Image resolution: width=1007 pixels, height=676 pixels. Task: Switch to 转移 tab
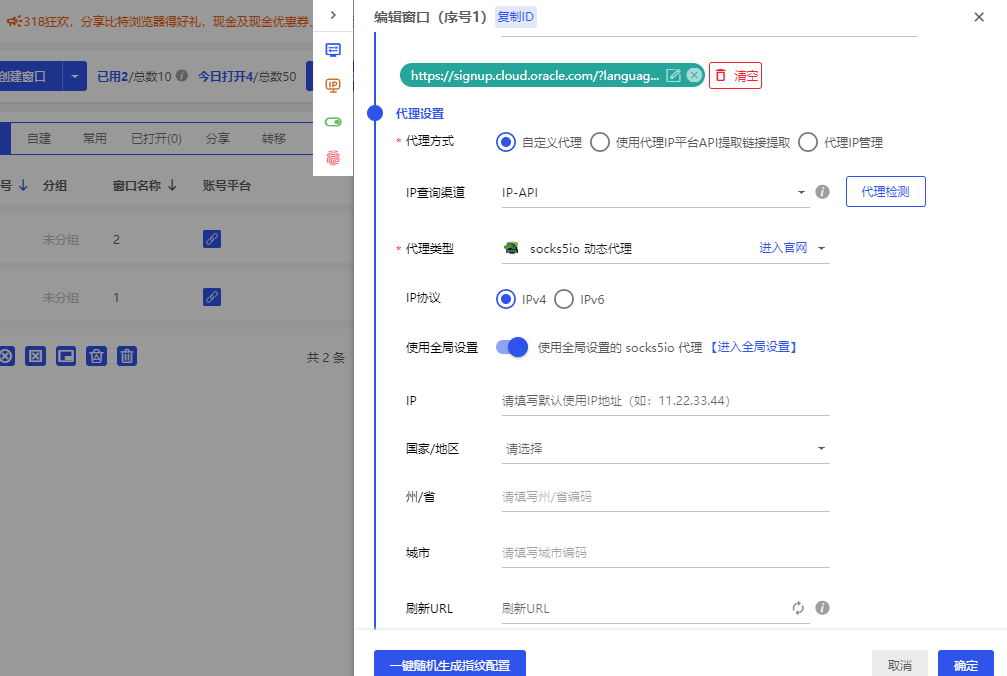pos(274,139)
